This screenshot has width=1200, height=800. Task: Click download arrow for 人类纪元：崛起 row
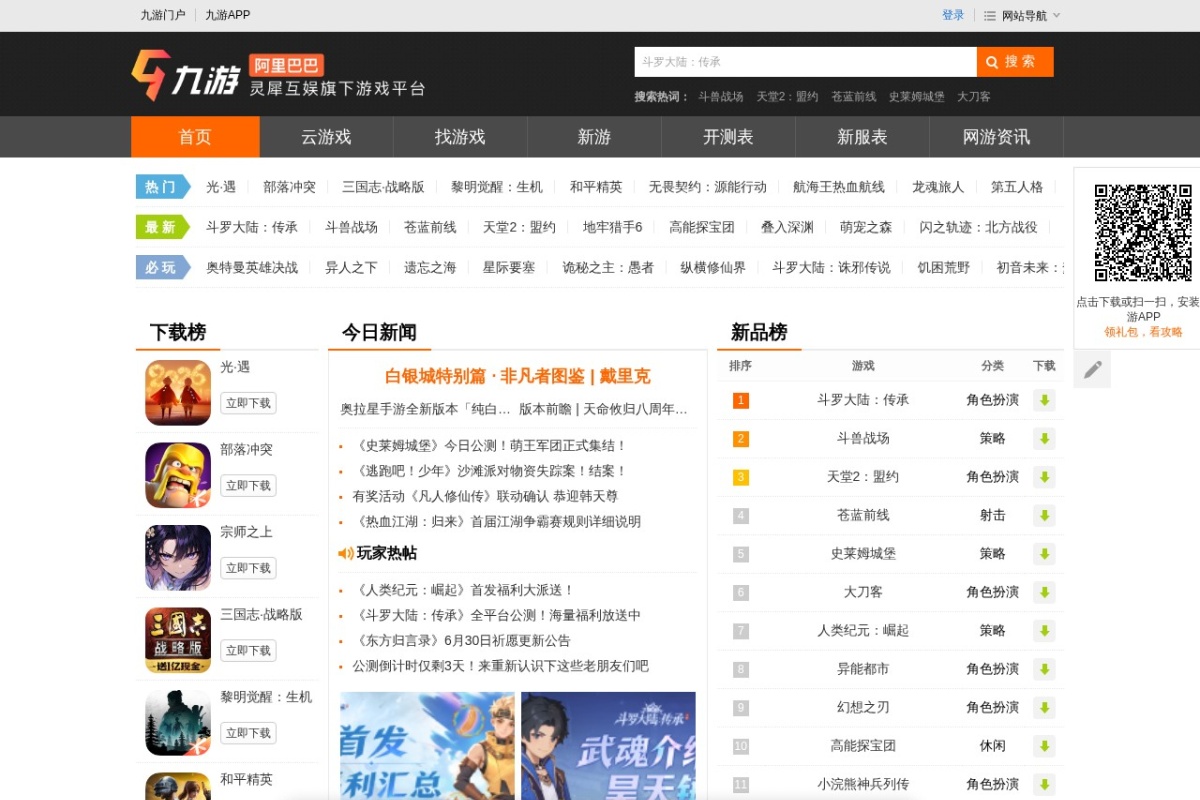tap(1045, 631)
